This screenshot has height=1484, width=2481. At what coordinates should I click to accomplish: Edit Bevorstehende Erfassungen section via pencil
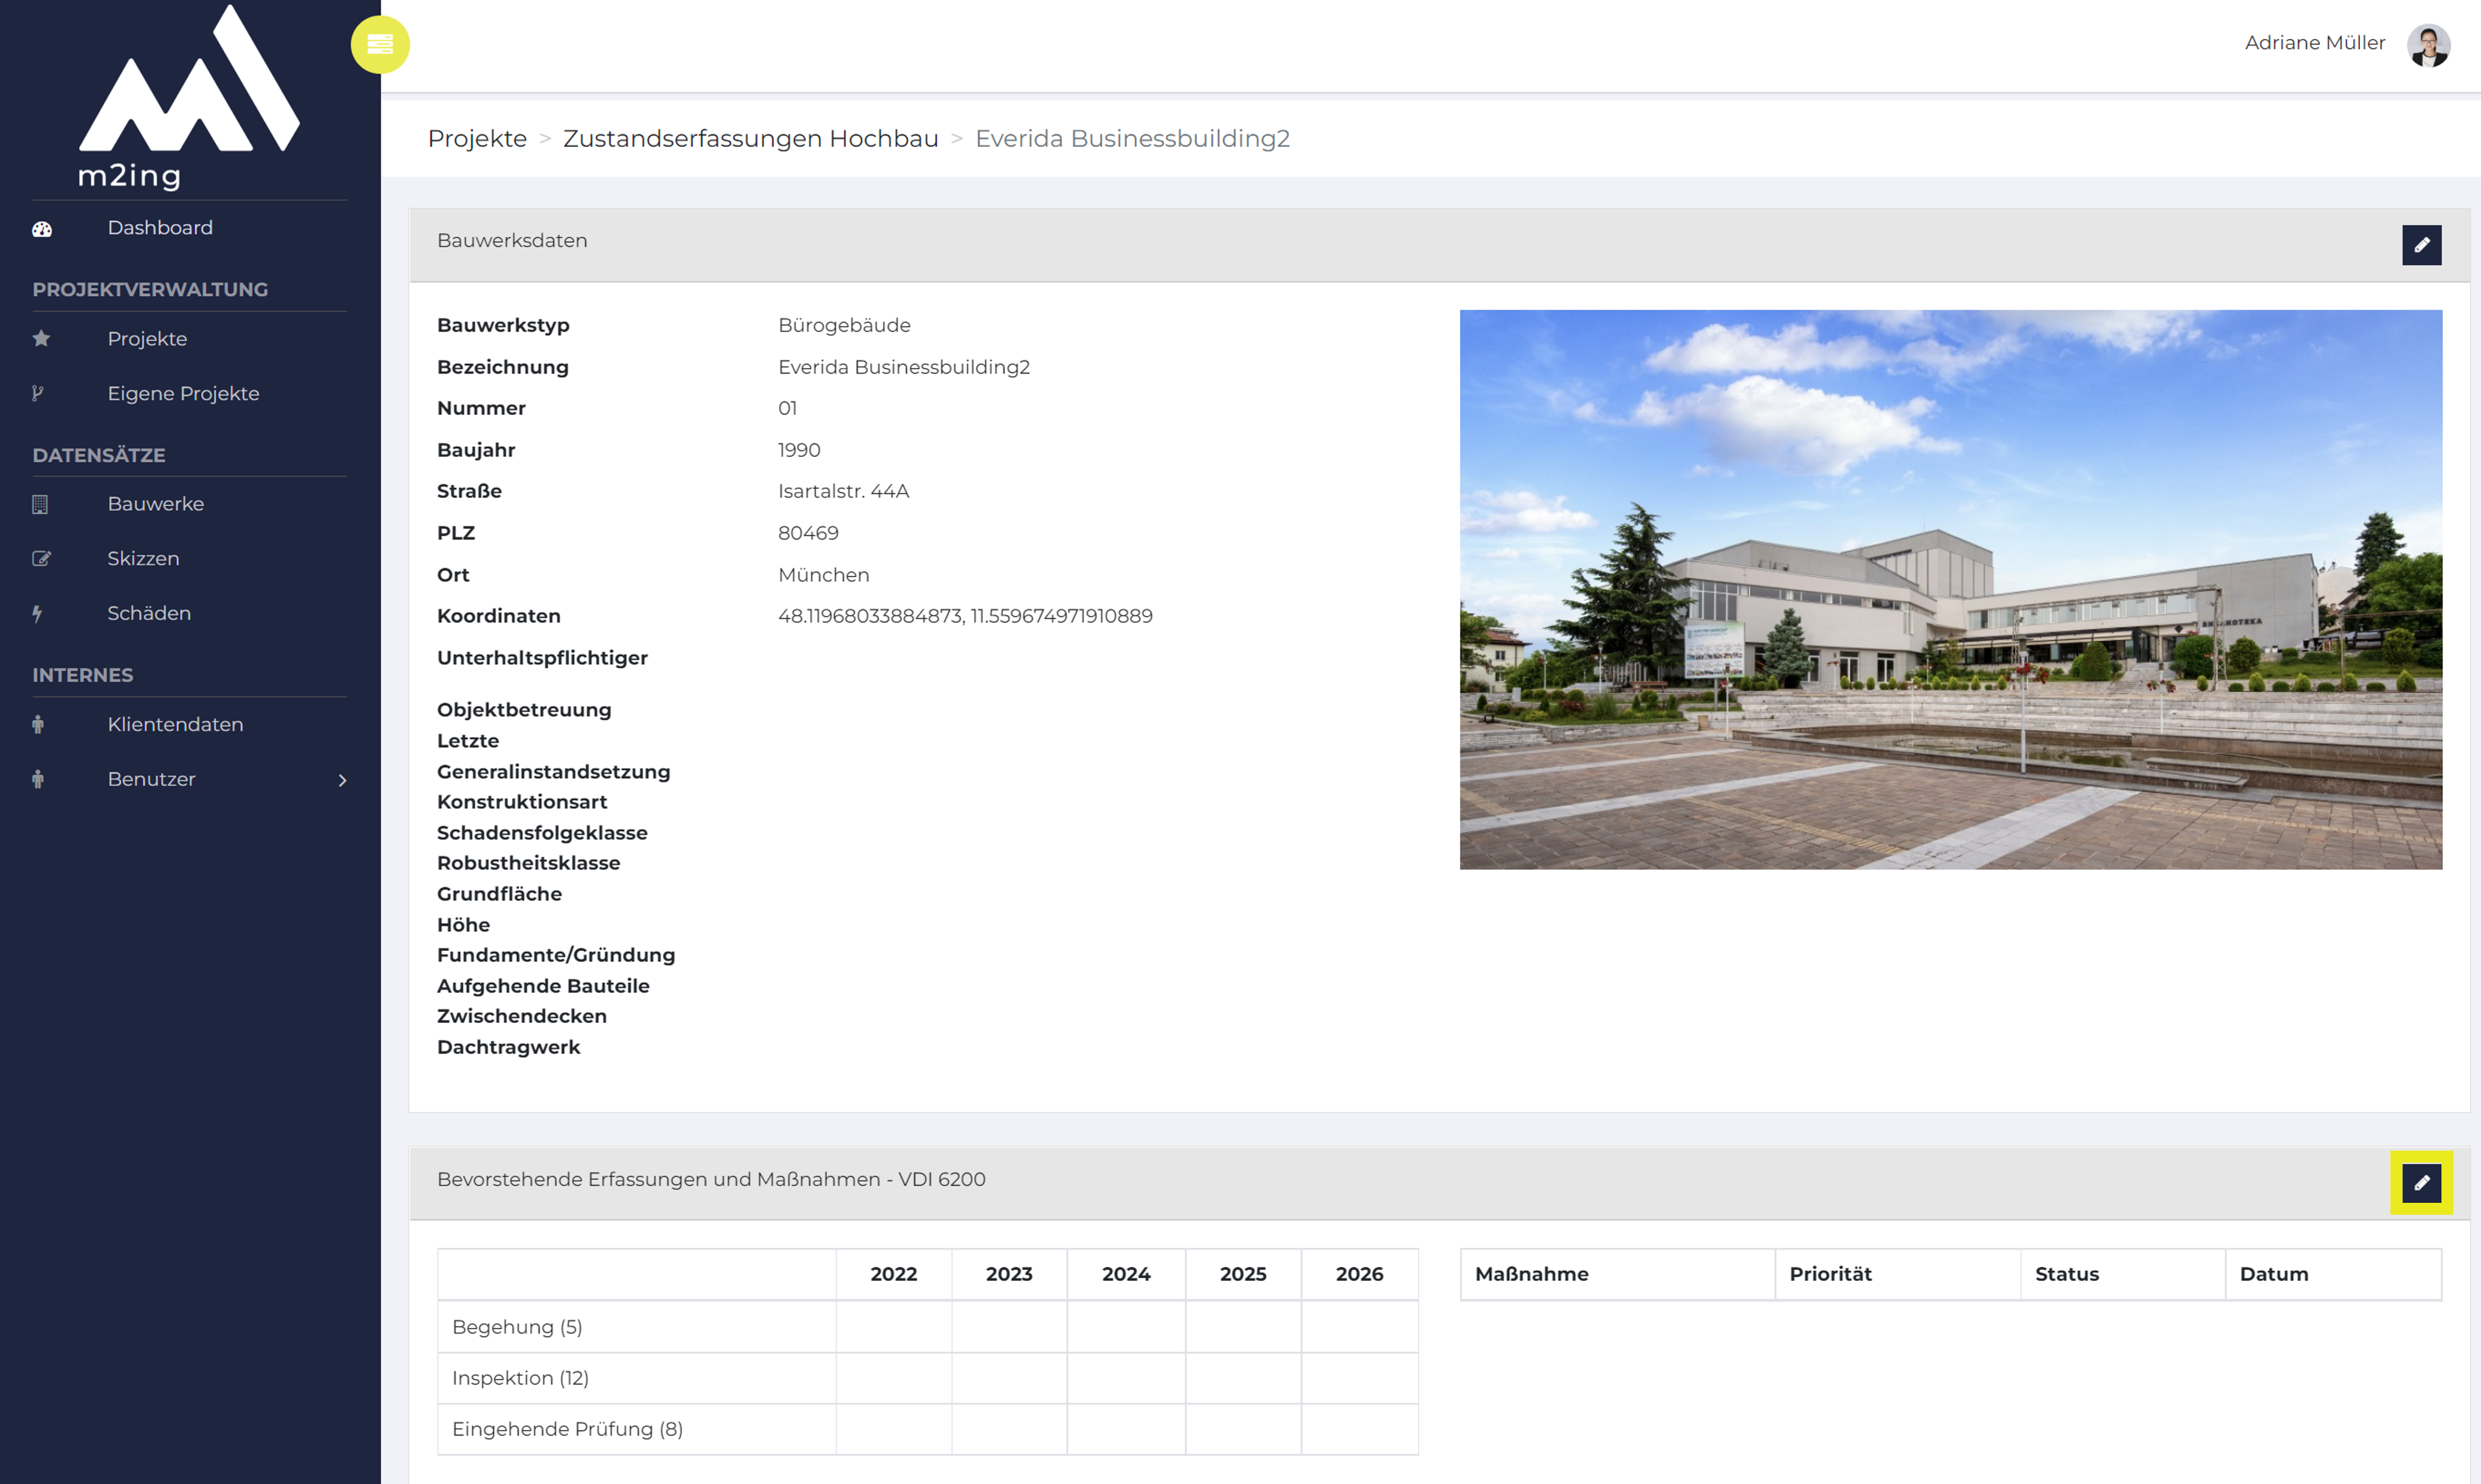[x=2421, y=1183]
